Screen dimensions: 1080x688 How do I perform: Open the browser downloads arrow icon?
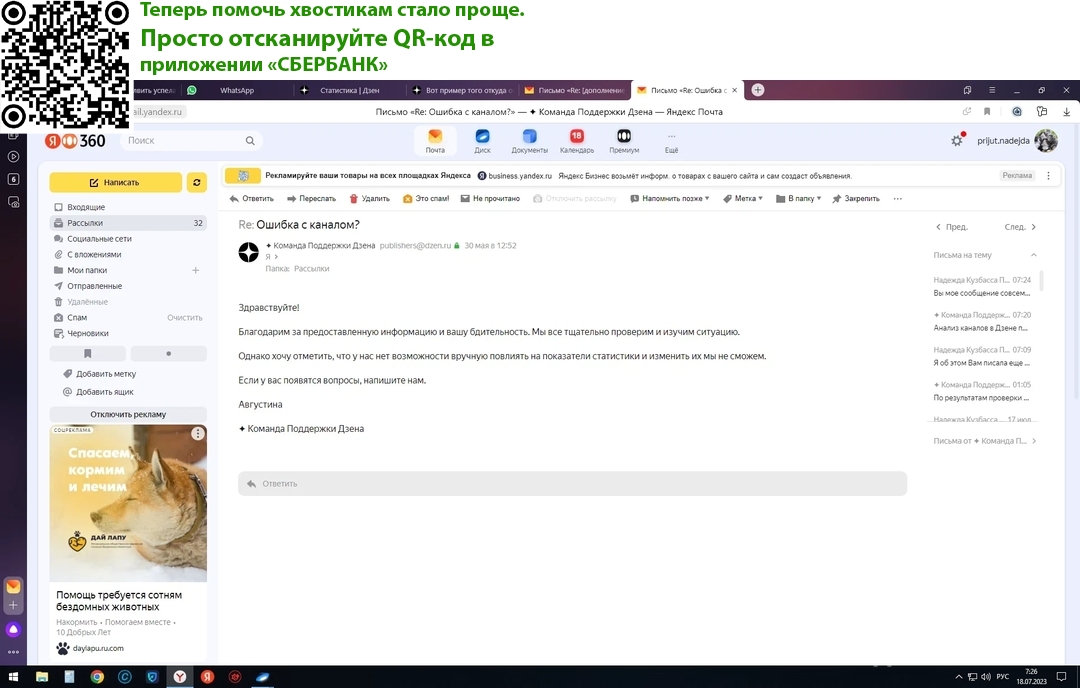coord(1066,112)
